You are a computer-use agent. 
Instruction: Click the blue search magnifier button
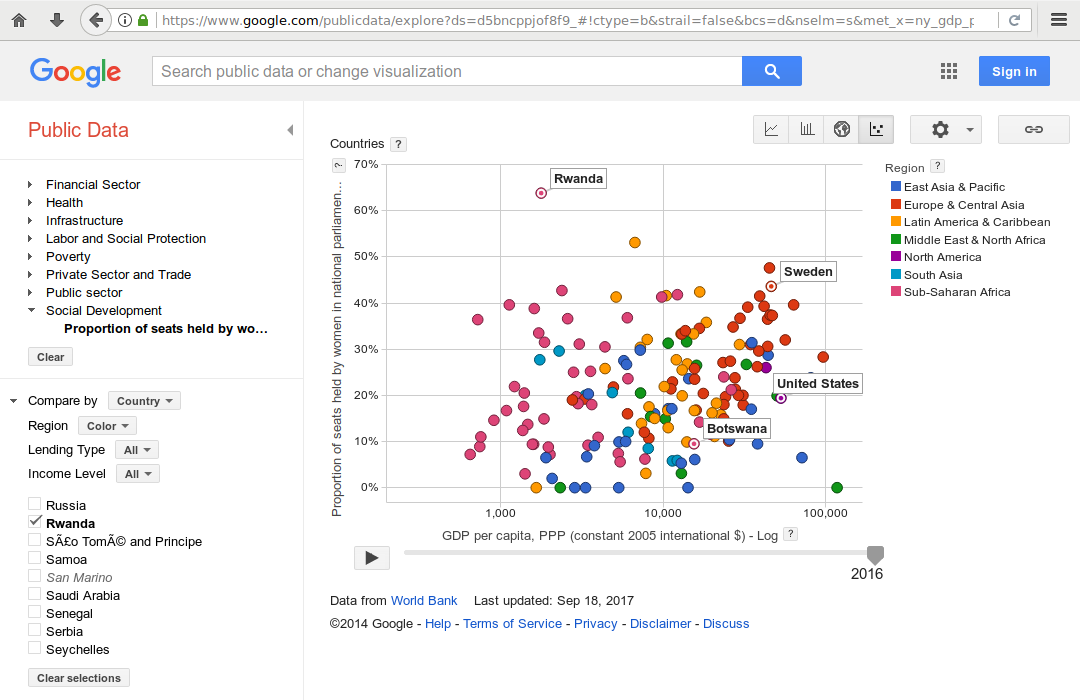click(x=771, y=71)
